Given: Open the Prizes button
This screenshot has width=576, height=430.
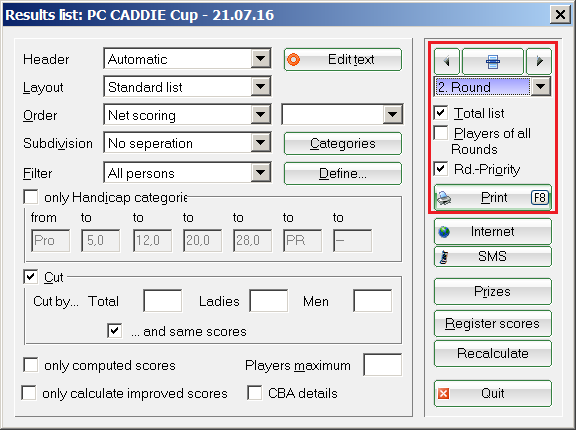Looking at the screenshot, I should pos(493,292).
